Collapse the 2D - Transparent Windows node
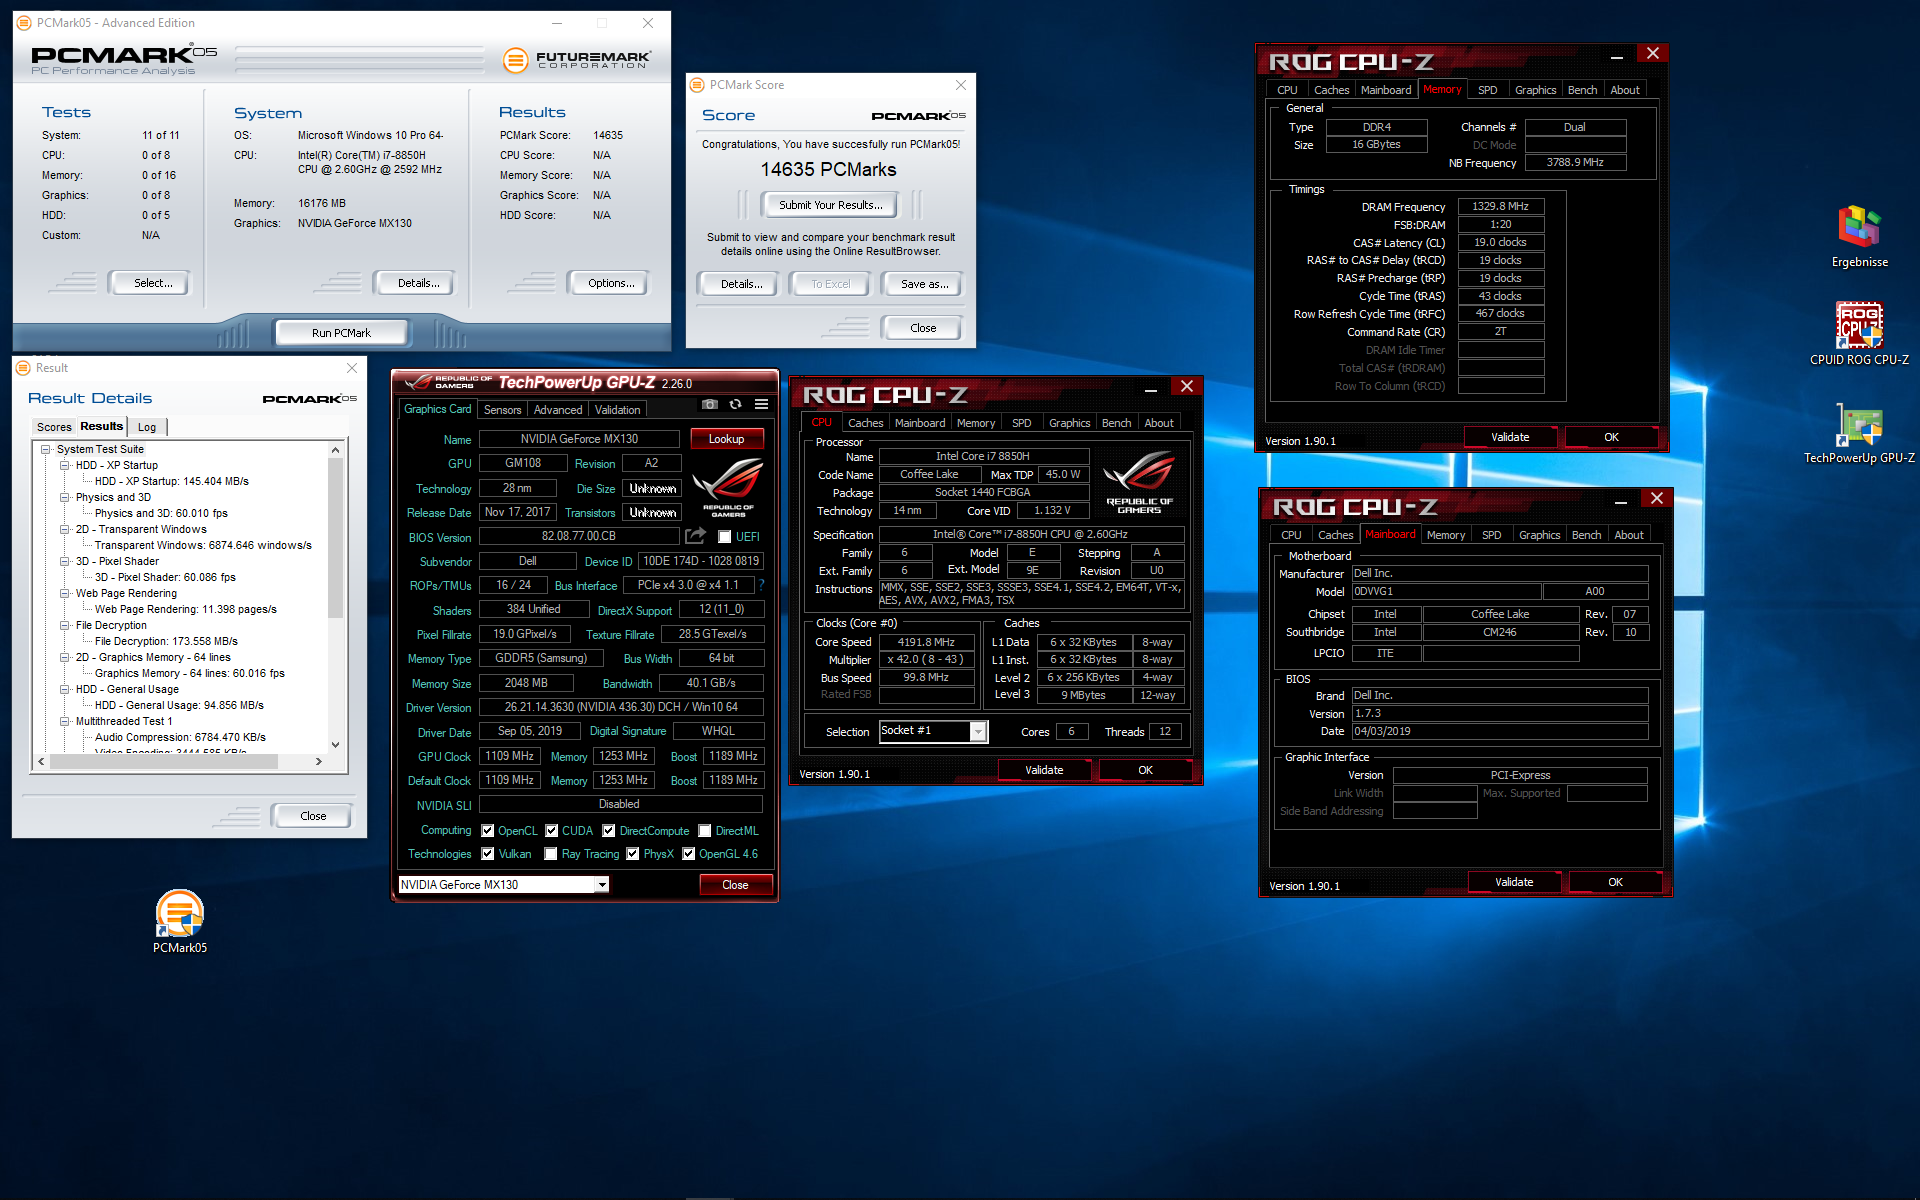 coord(65,529)
